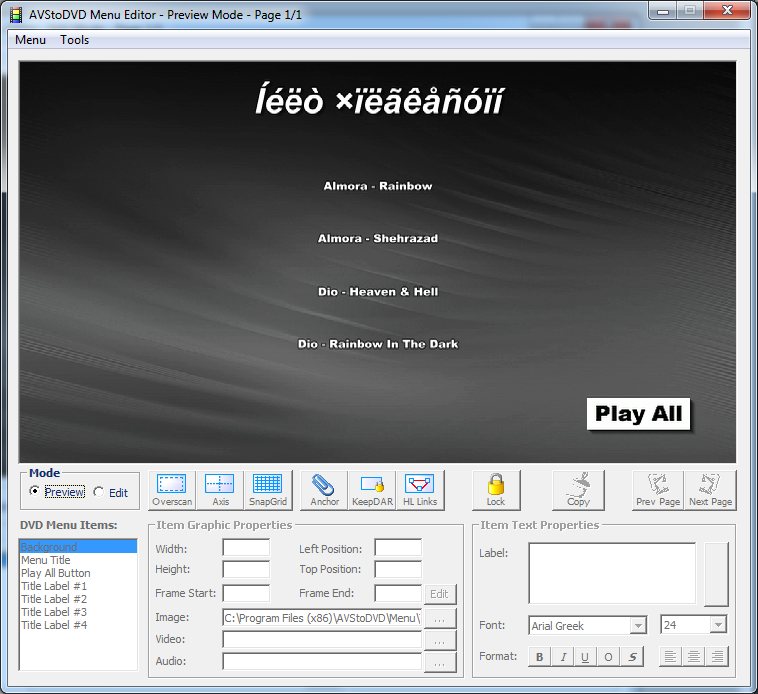
Task: Align text center
Action: (694, 657)
